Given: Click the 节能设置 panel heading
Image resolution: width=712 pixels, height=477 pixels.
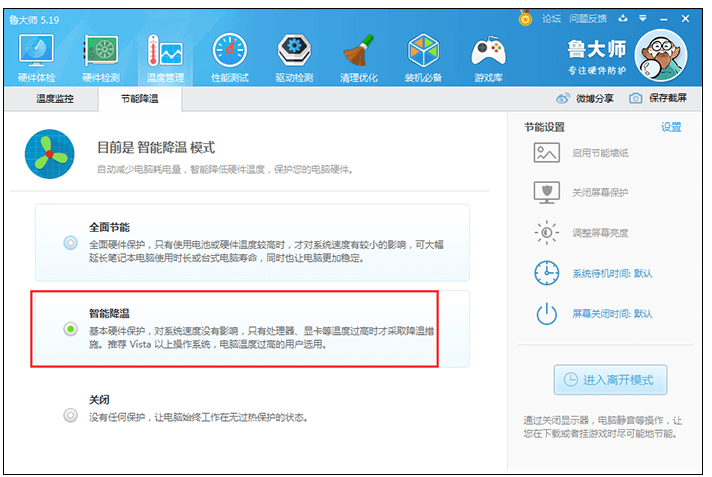Looking at the screenshot, I should (x=544, y=127).
